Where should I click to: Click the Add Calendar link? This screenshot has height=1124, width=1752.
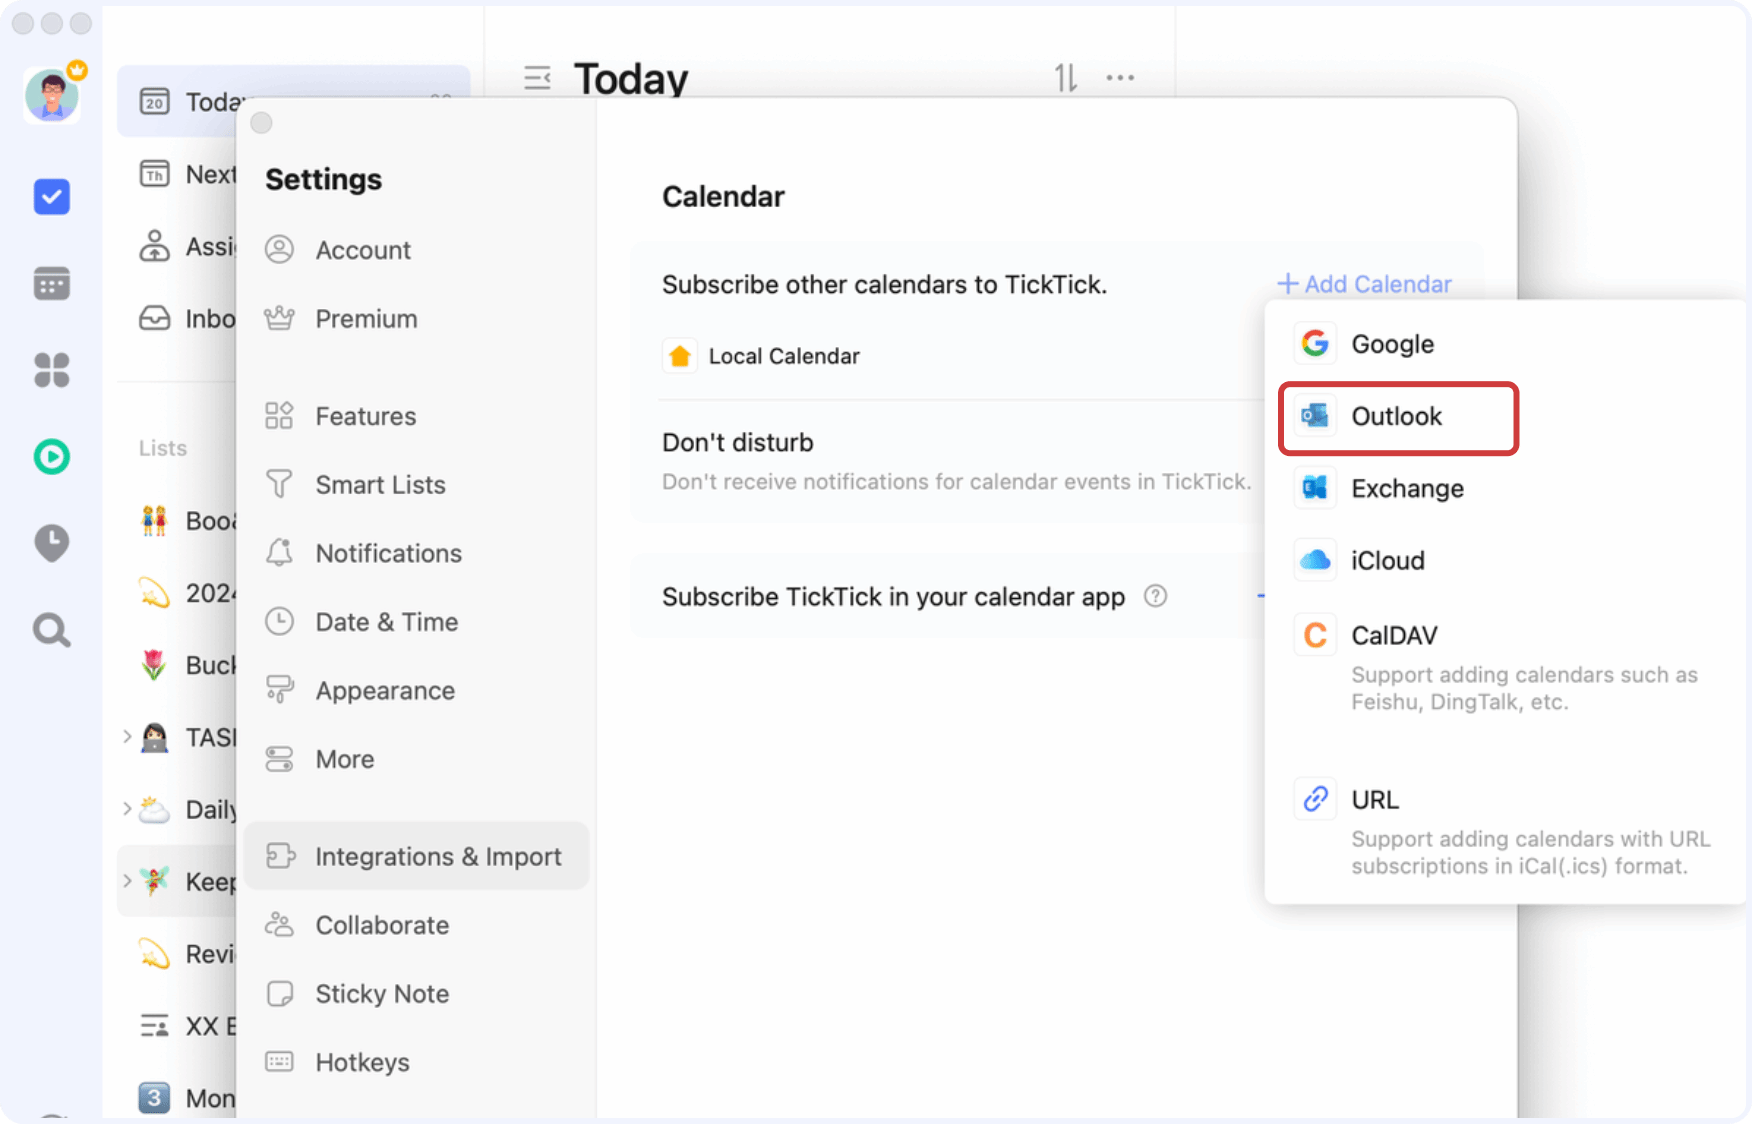[1365, 285]
